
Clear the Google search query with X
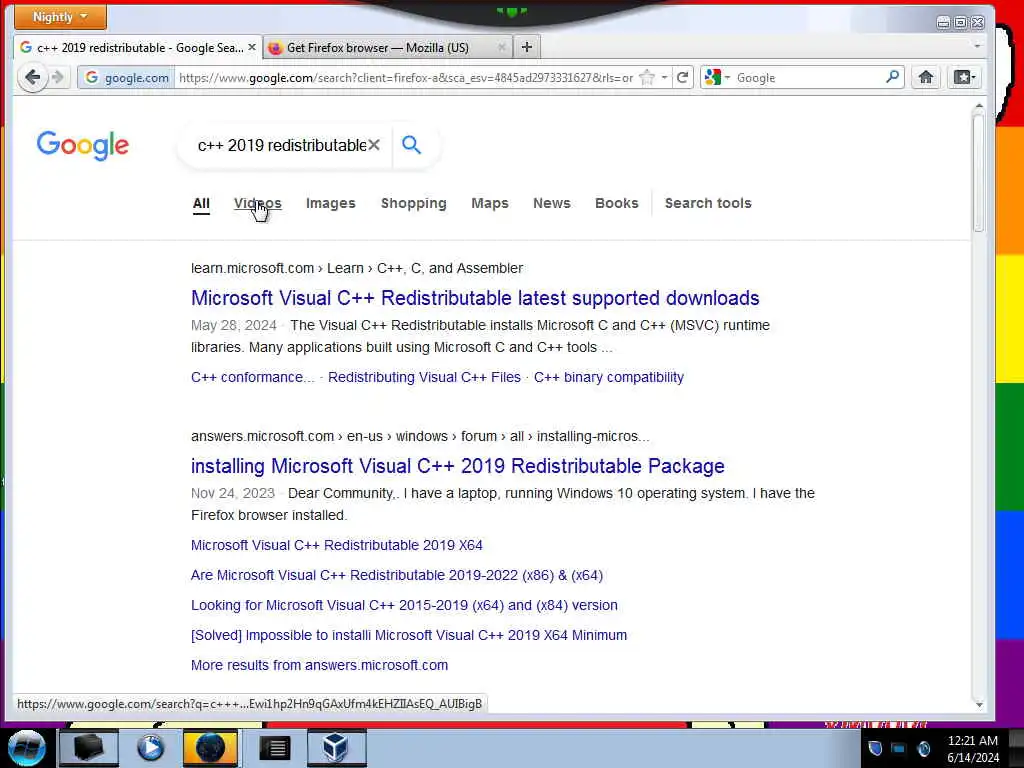point(374,145)
